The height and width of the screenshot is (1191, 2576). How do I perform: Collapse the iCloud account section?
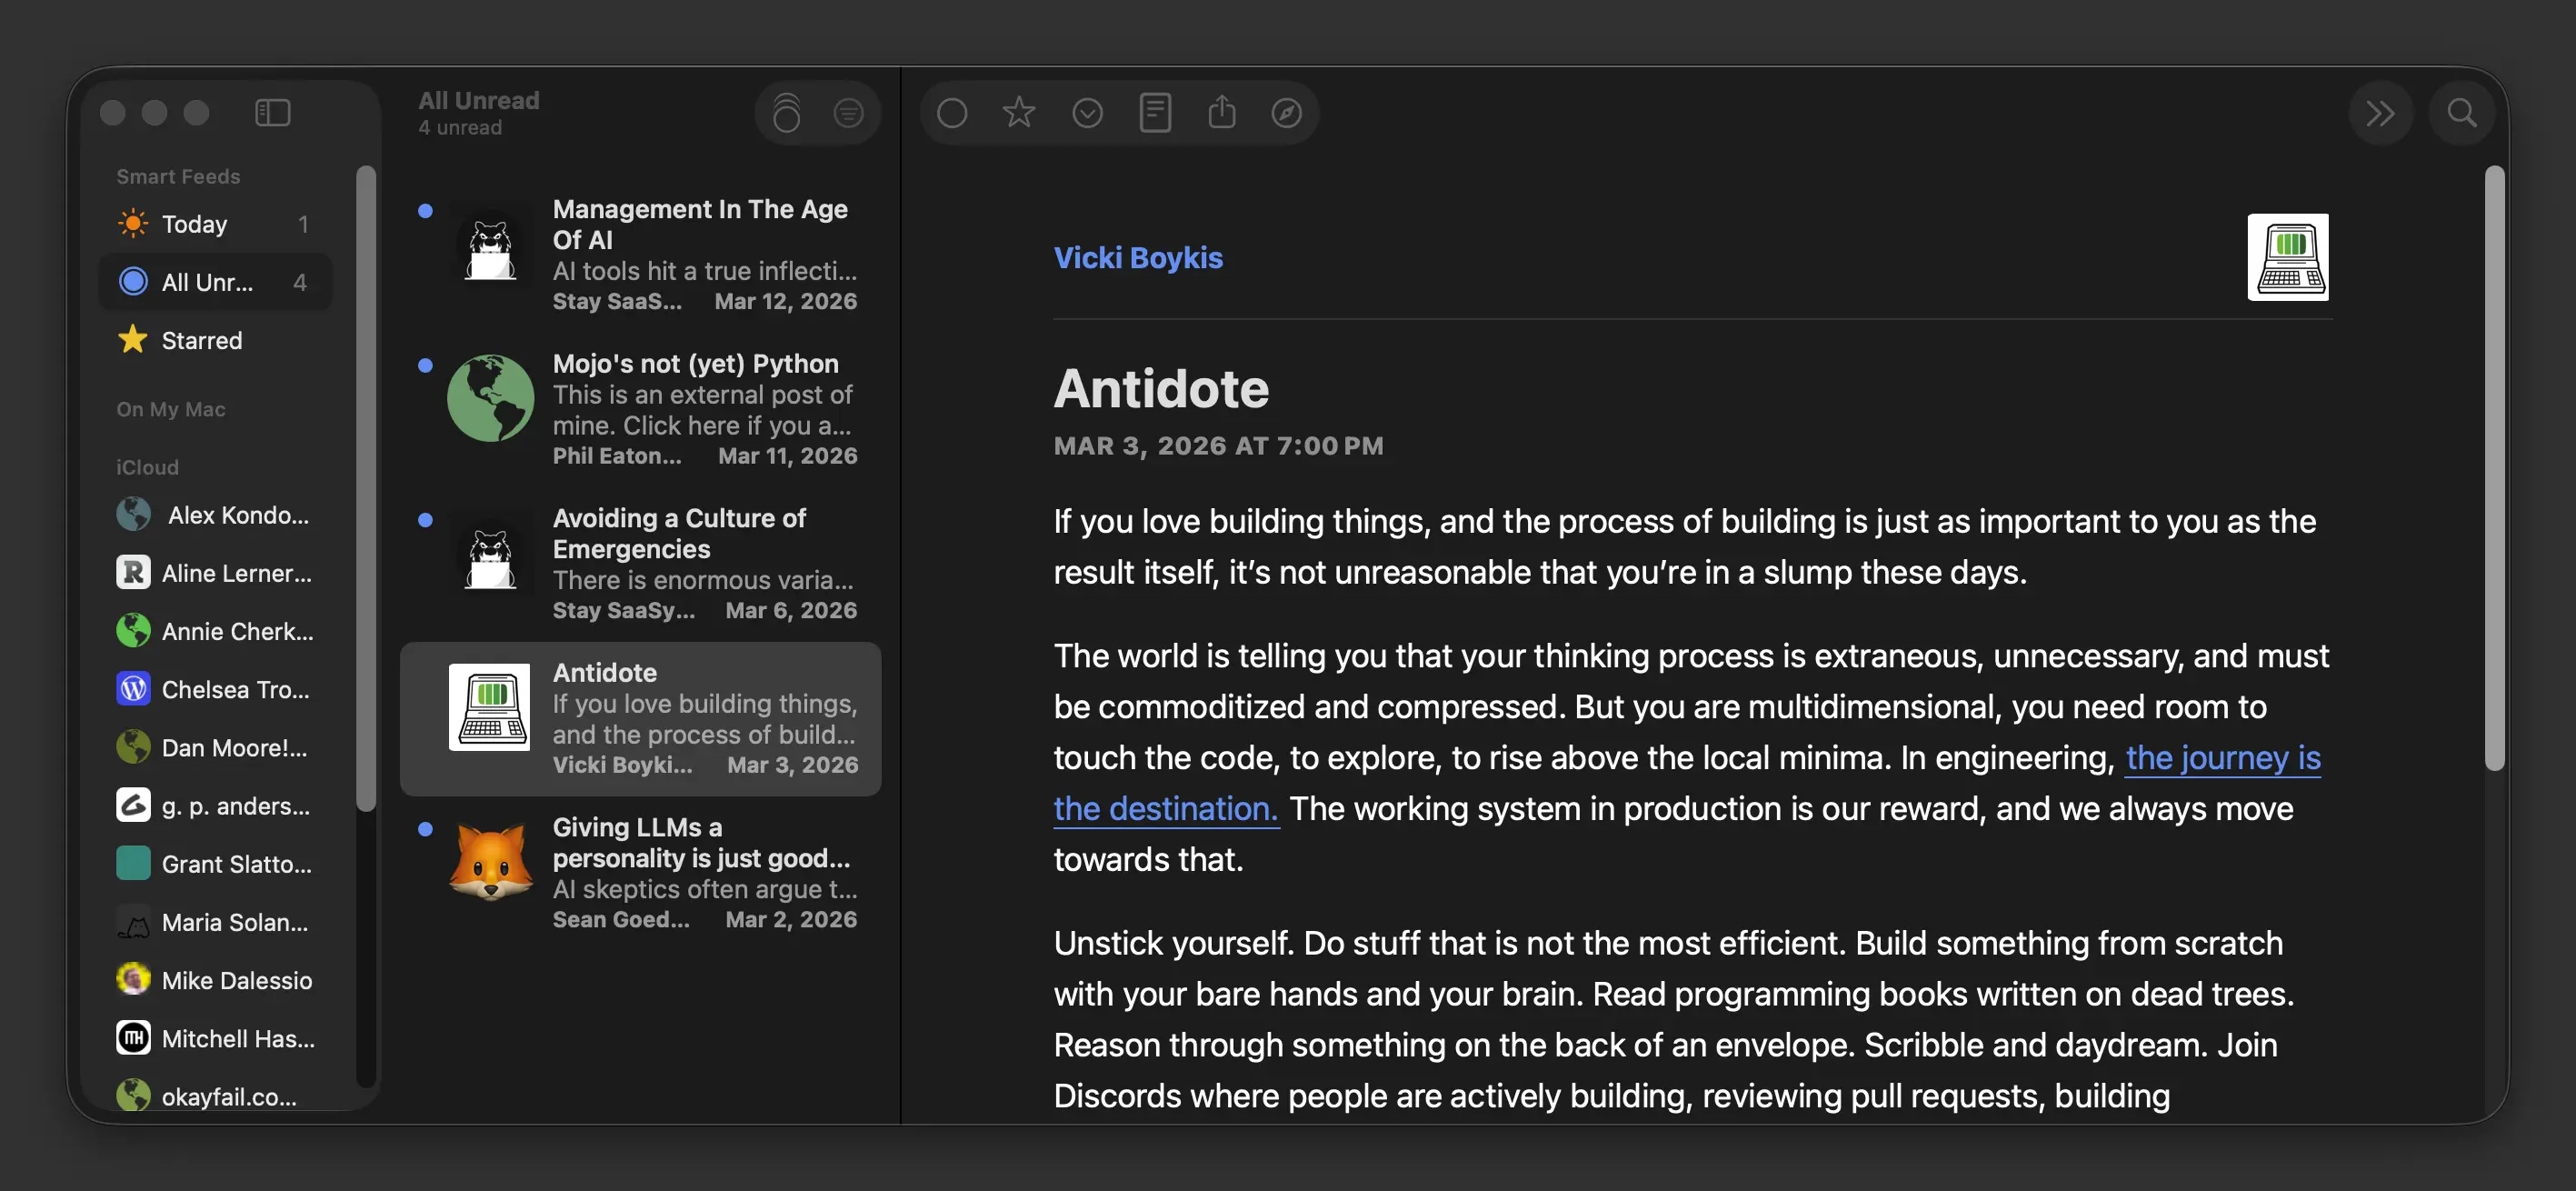coord(147,466)
